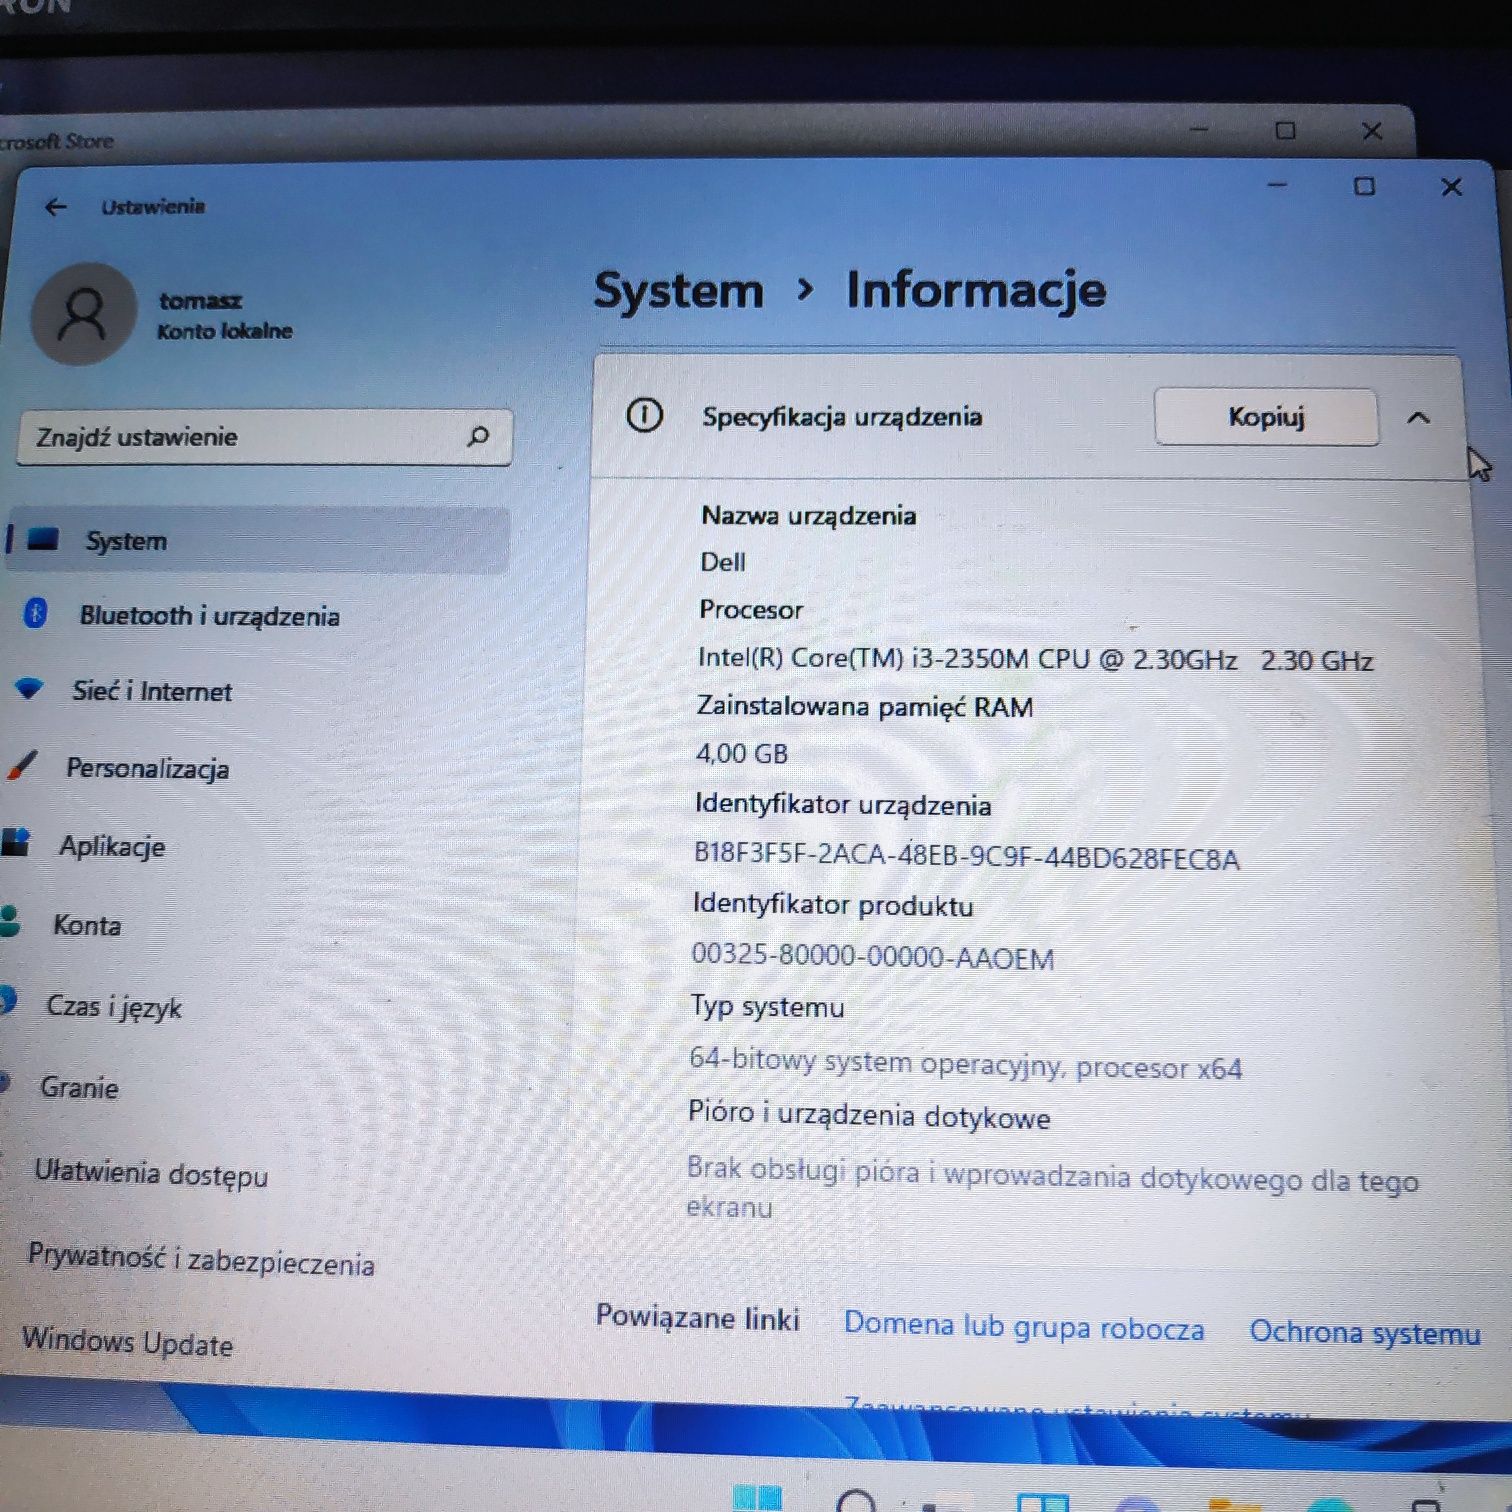
Task: Open Bluetooth i urządzenia settings
Action: [209, 615]
